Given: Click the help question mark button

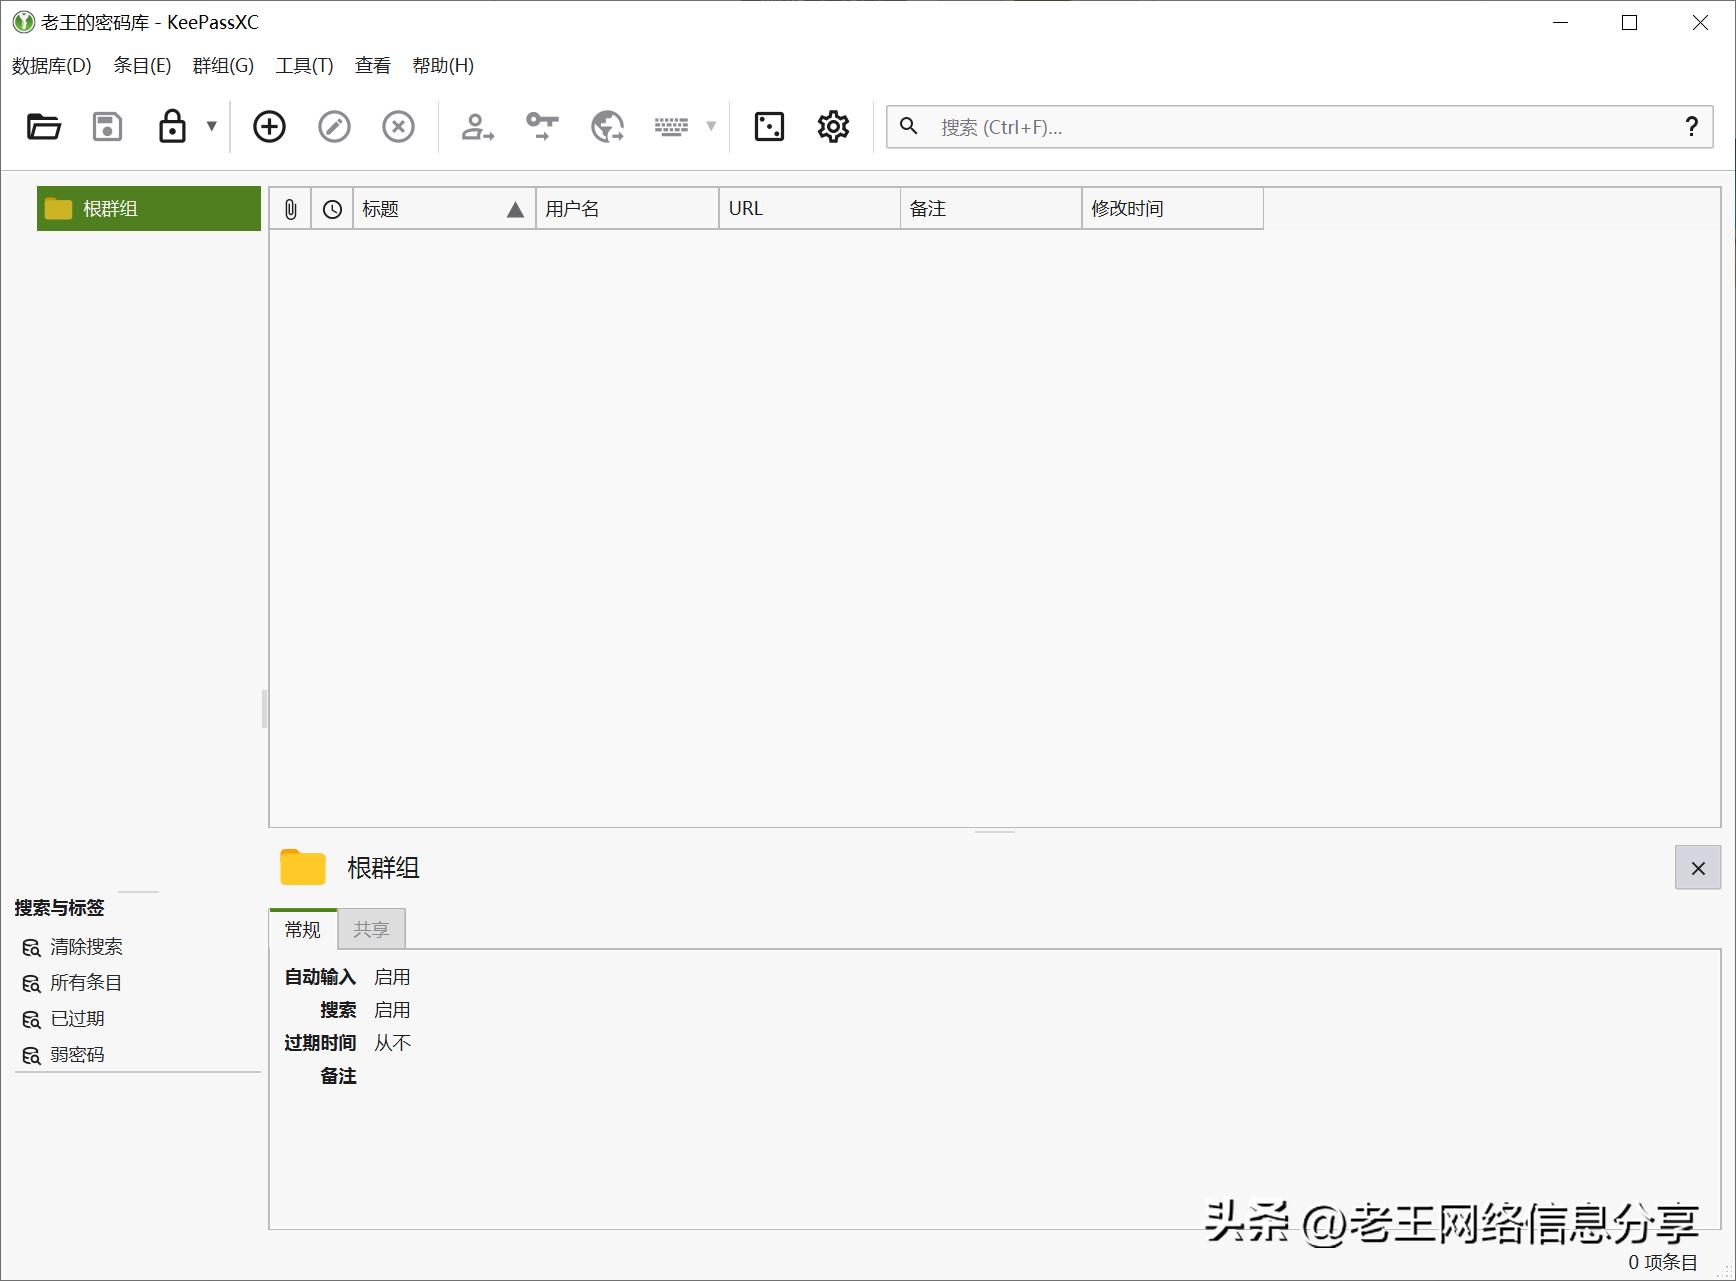Looking at the screenshot, I should coord(1691,126).
